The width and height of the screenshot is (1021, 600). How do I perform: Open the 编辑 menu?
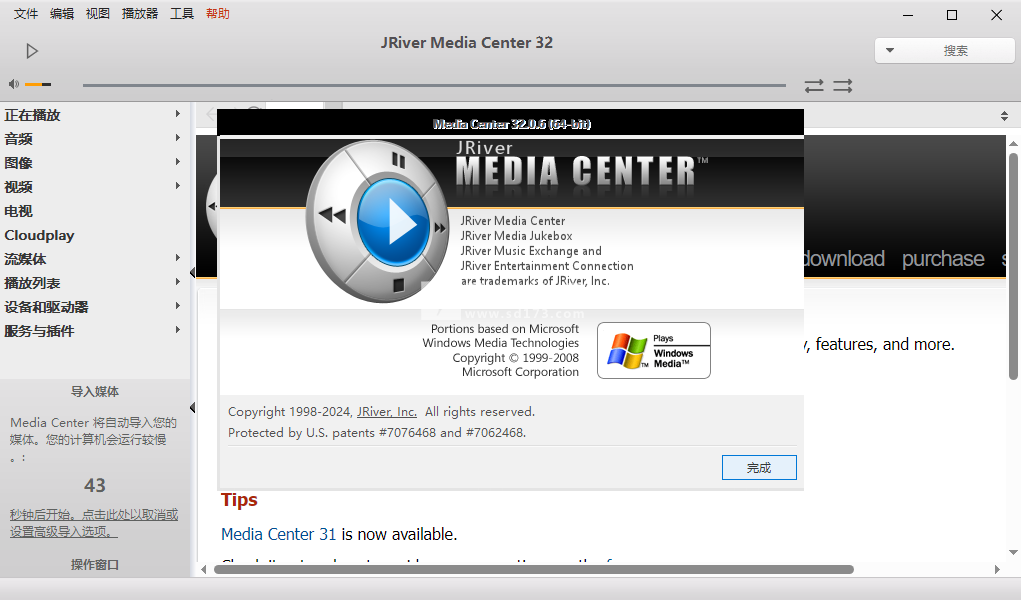[x=62, y=14]
